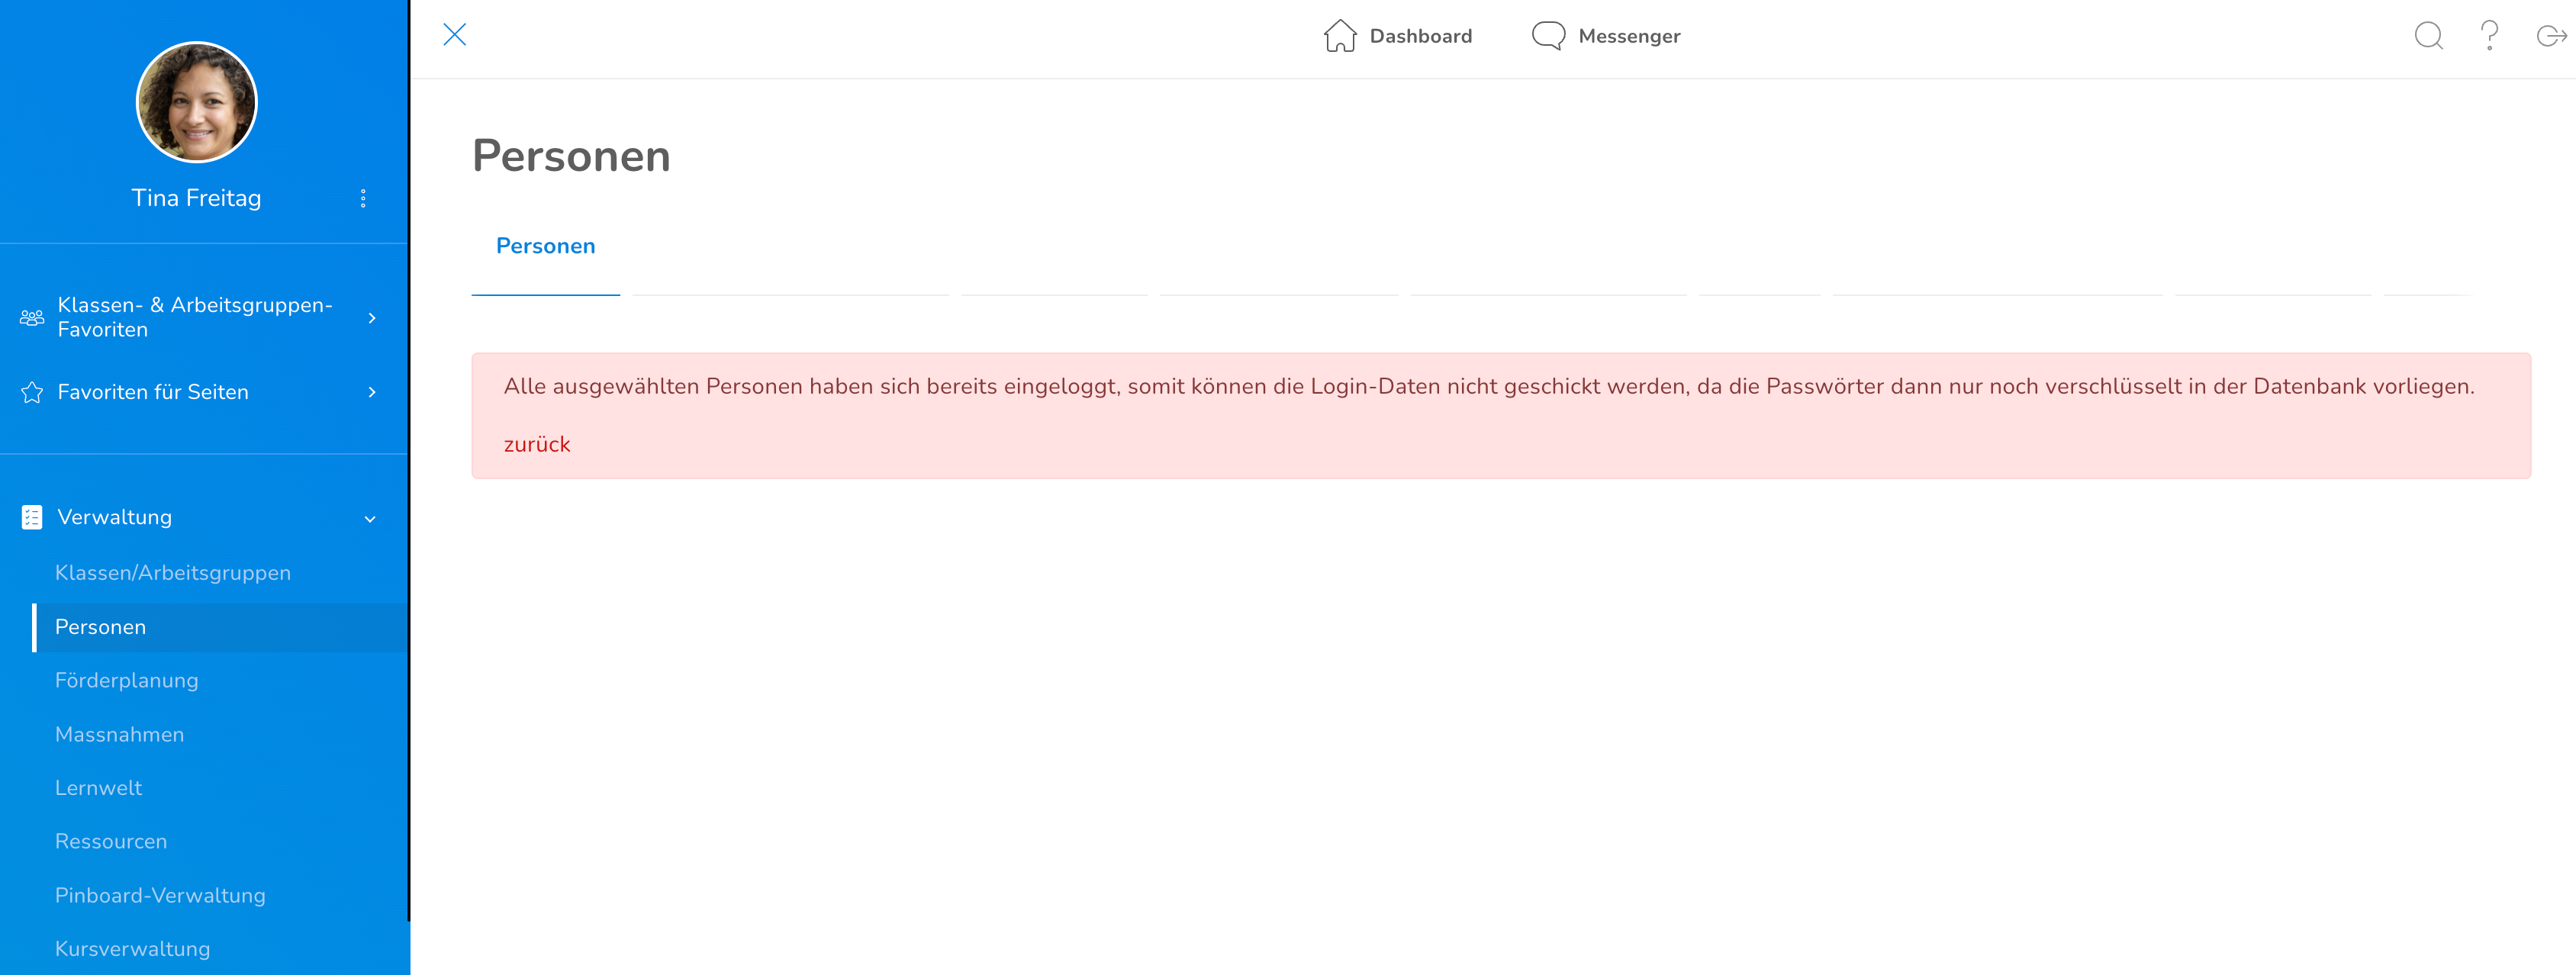
Task: Open Pinboard-Verwaltung in sidebar
Action: 160,895
